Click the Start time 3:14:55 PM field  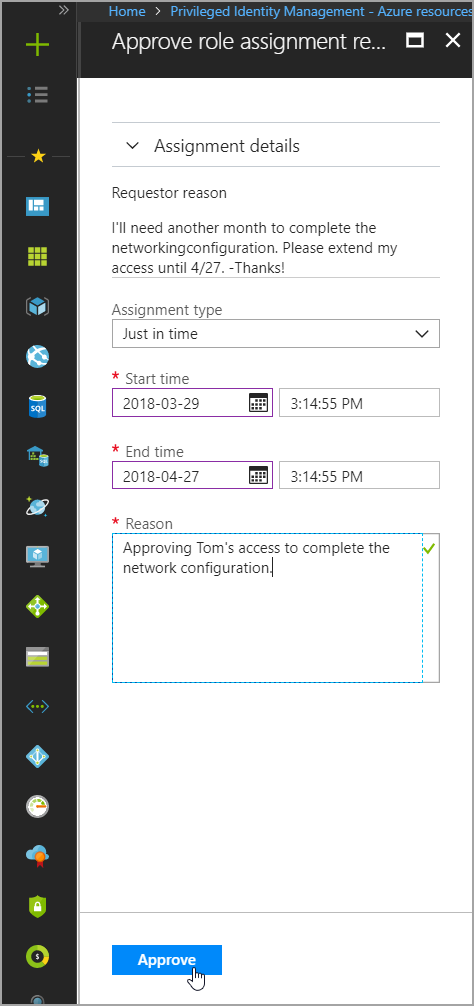(359, 403)
